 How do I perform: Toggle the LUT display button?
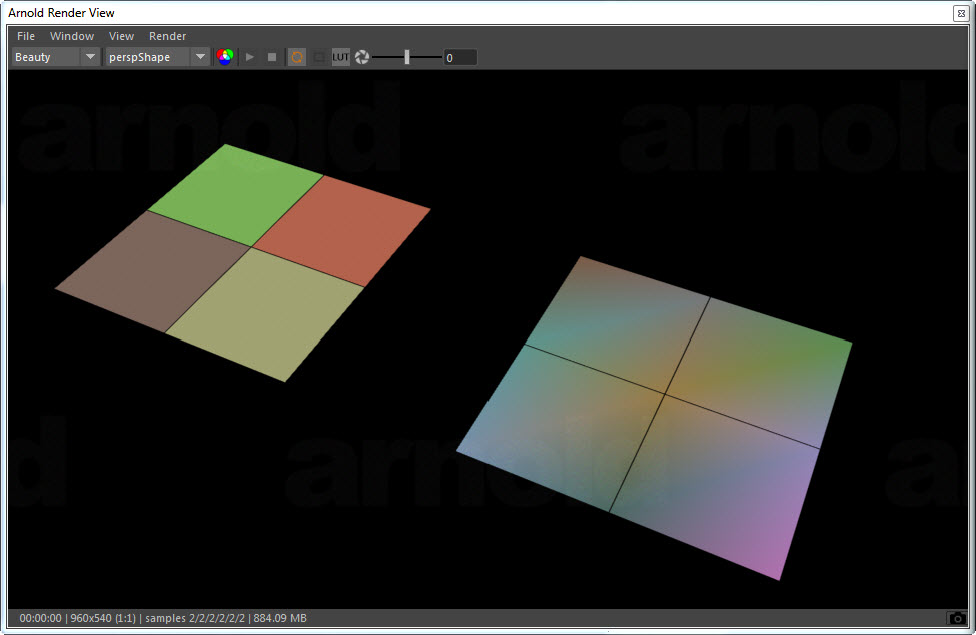[341, 57]
